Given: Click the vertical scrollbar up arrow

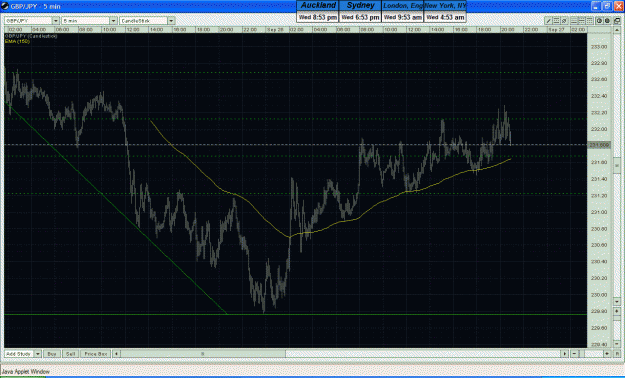Looking at the screenshot, I should click(x=617, y=30).
